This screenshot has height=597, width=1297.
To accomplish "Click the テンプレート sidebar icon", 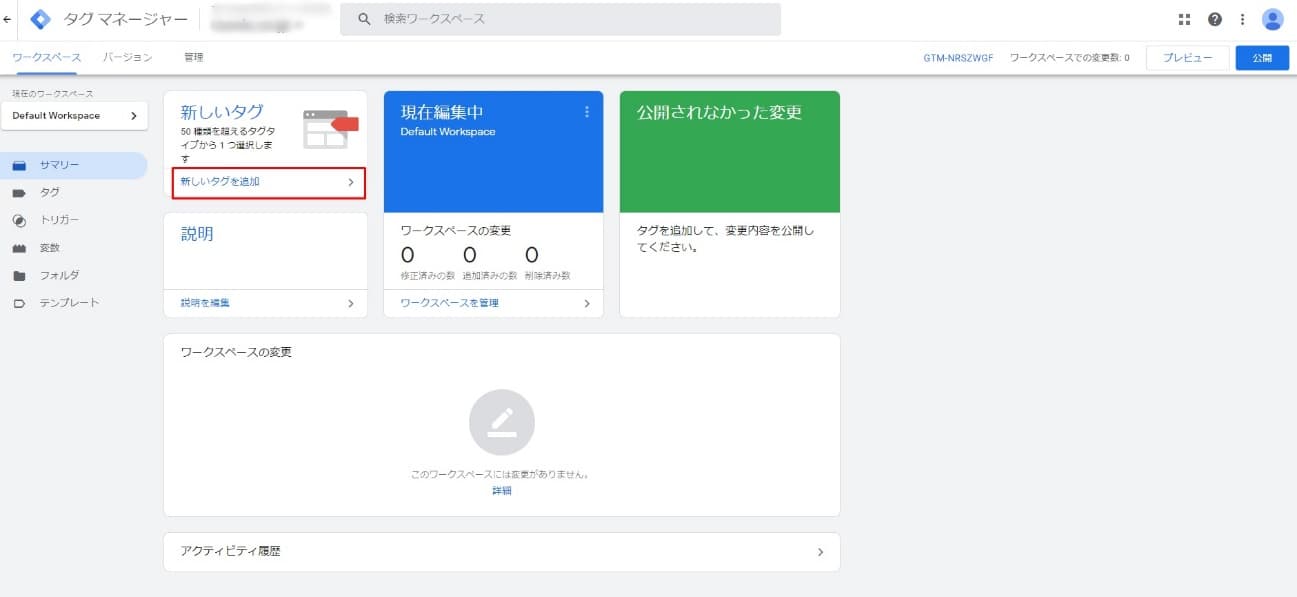I will 19,303.
